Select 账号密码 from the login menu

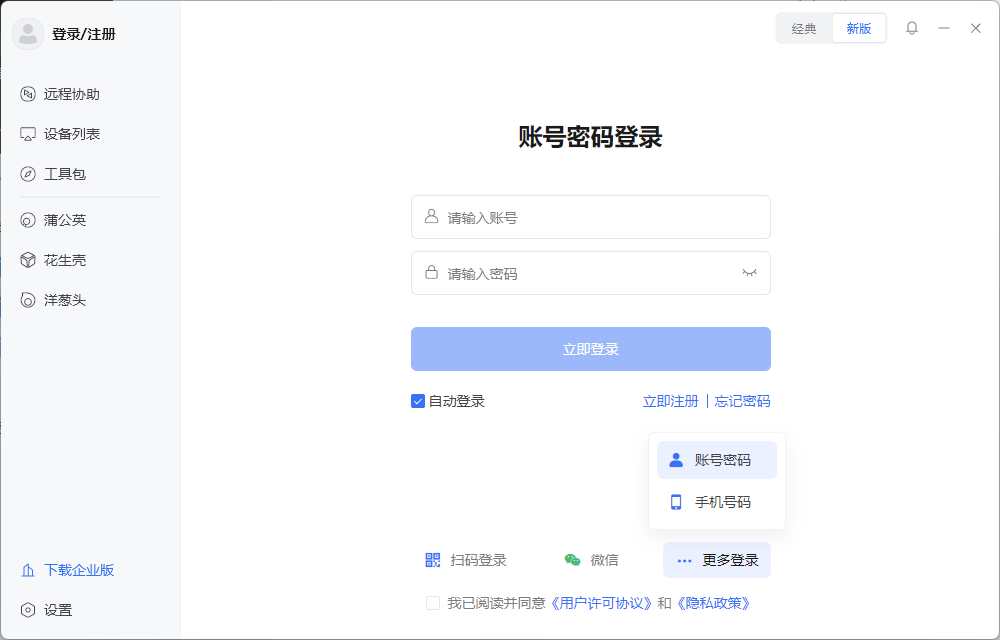(x=716, y=459)
